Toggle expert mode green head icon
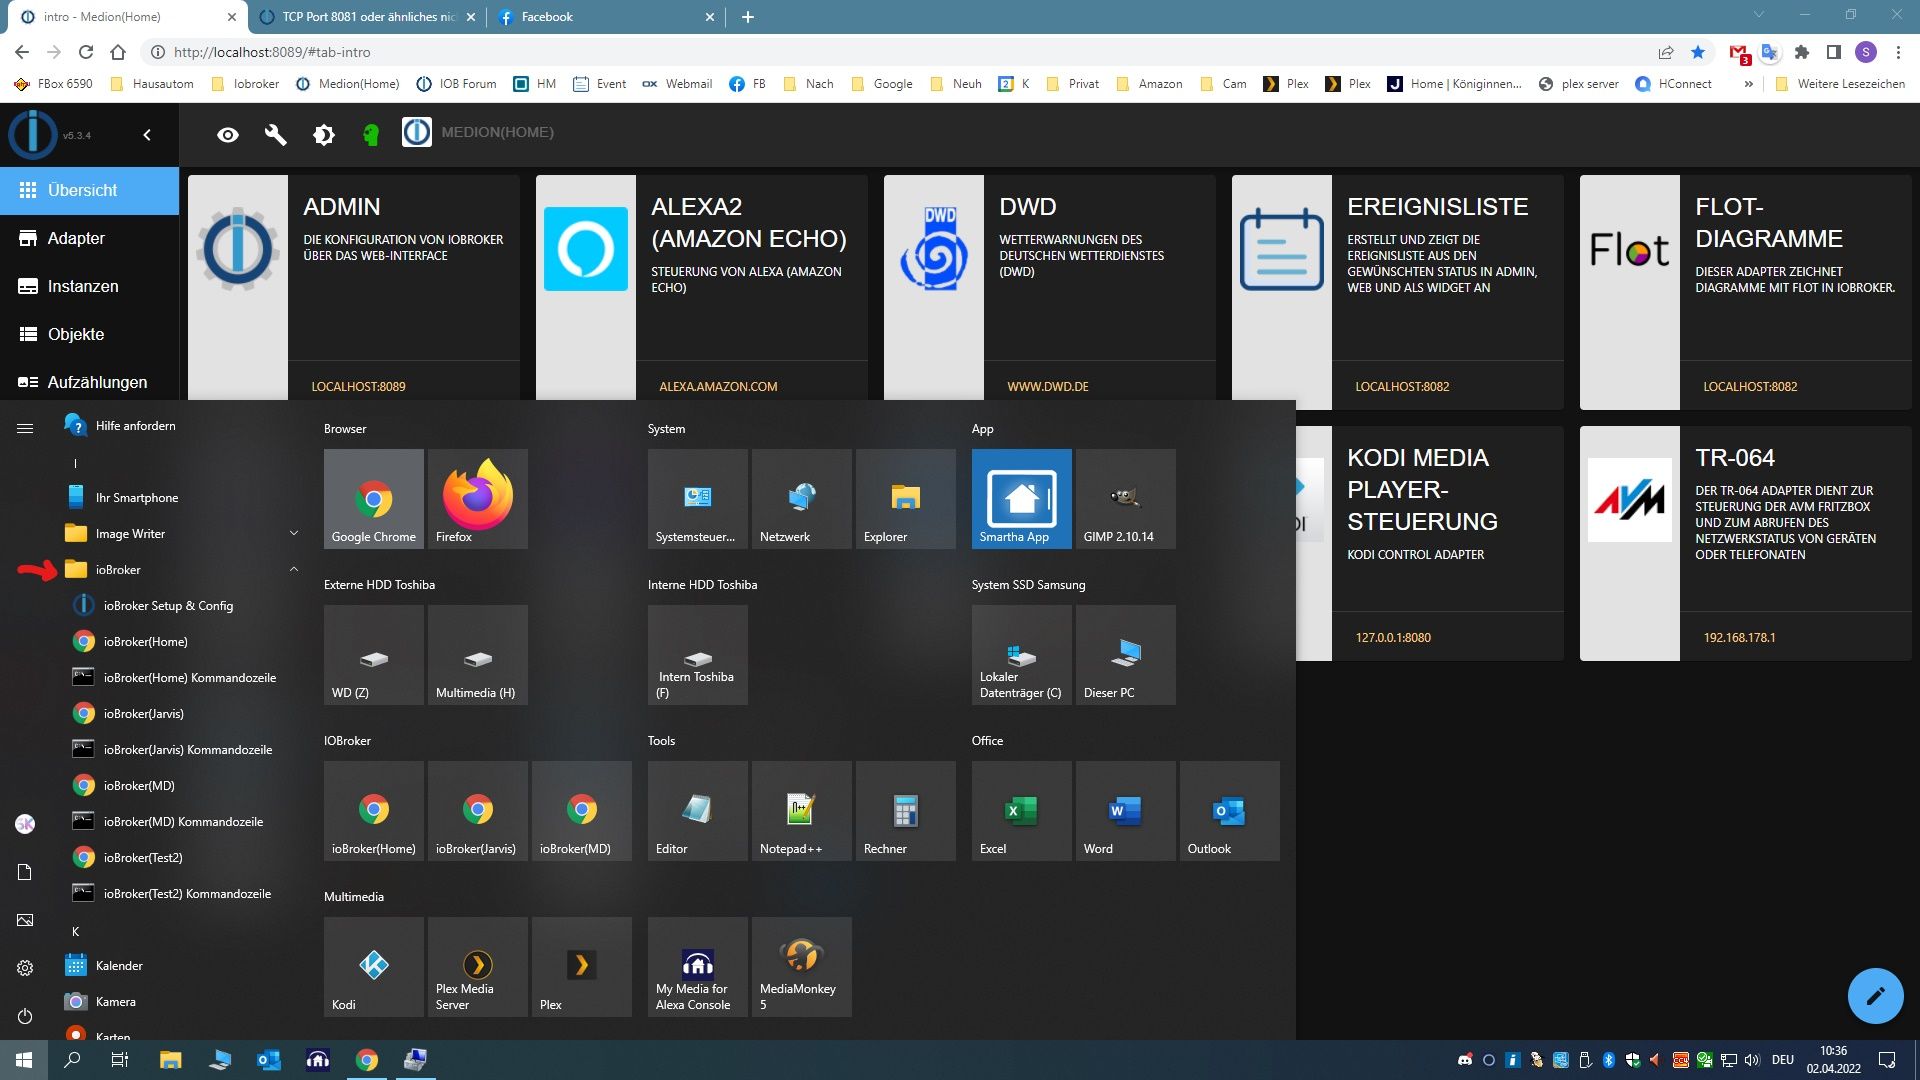 point(371,135)
